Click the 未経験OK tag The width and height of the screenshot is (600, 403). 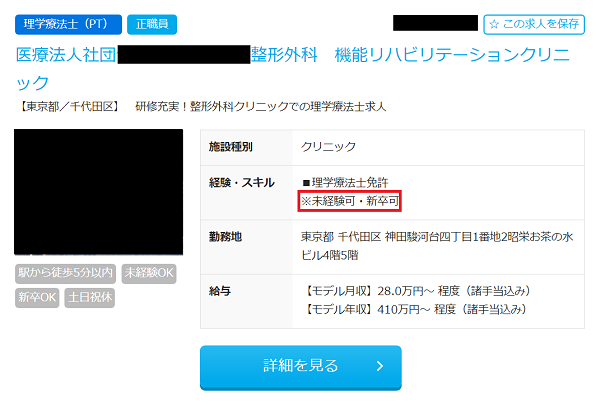(148, 273)
